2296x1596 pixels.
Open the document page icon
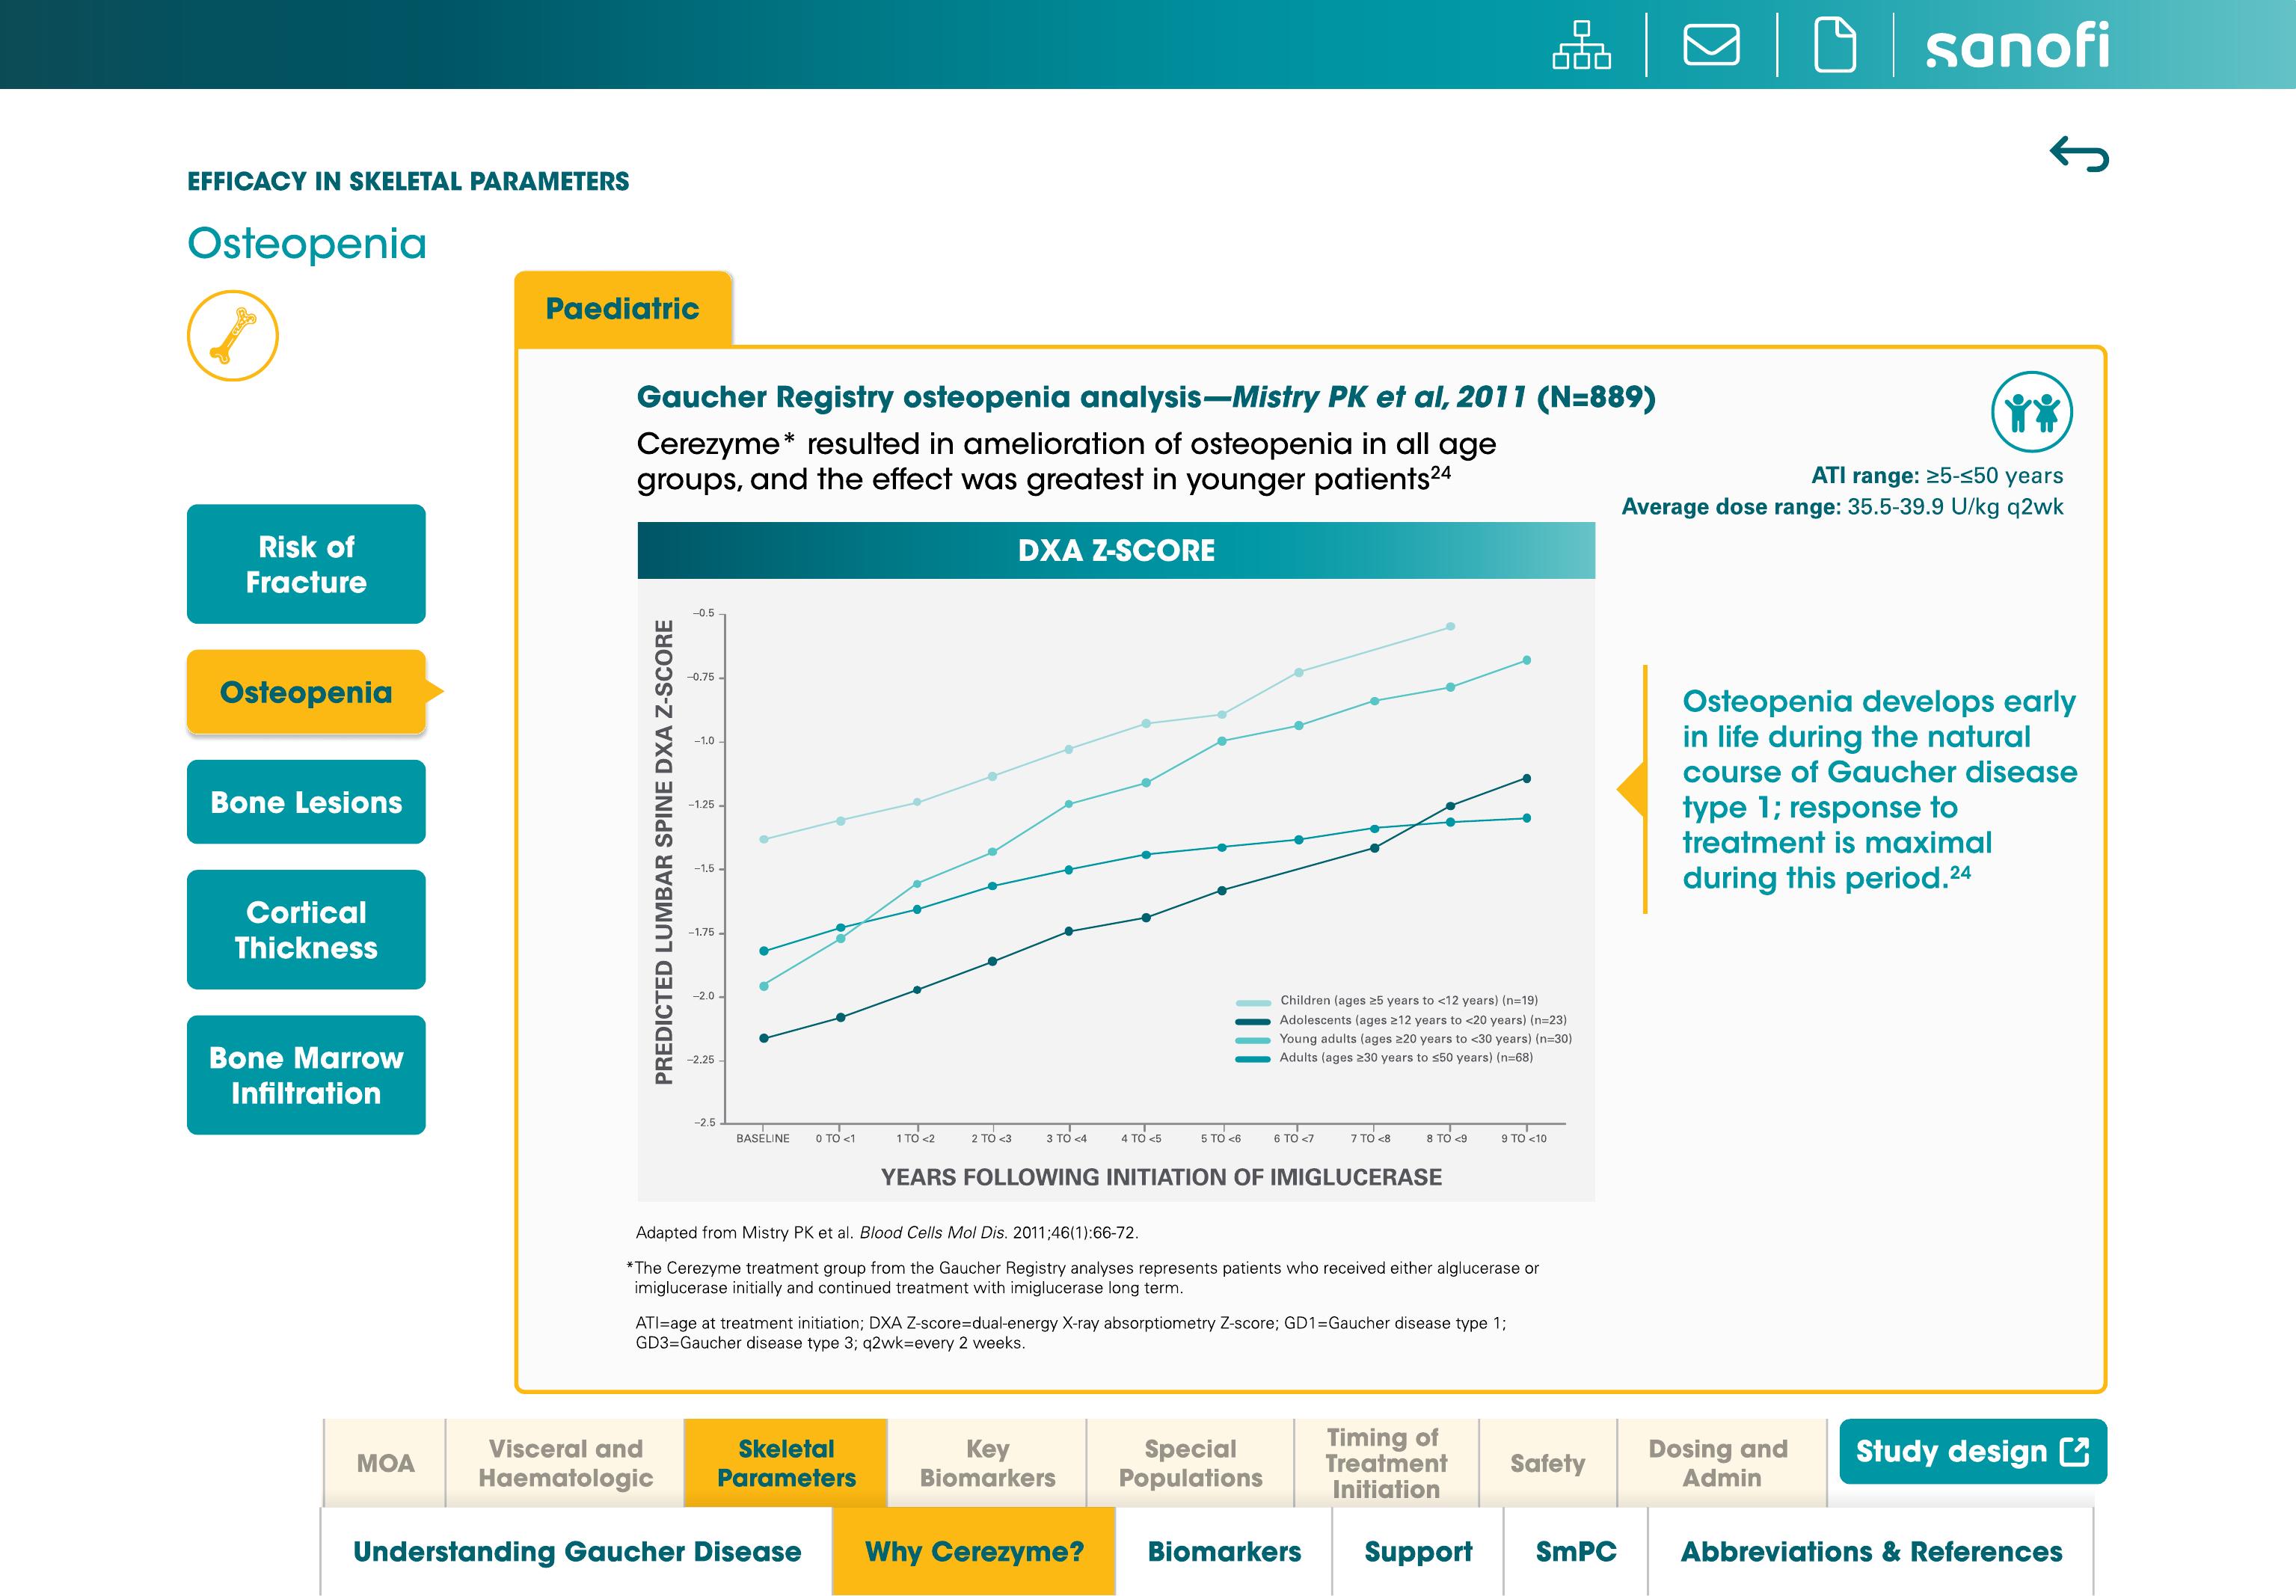pyautogui.click(x=1835, y=45)
